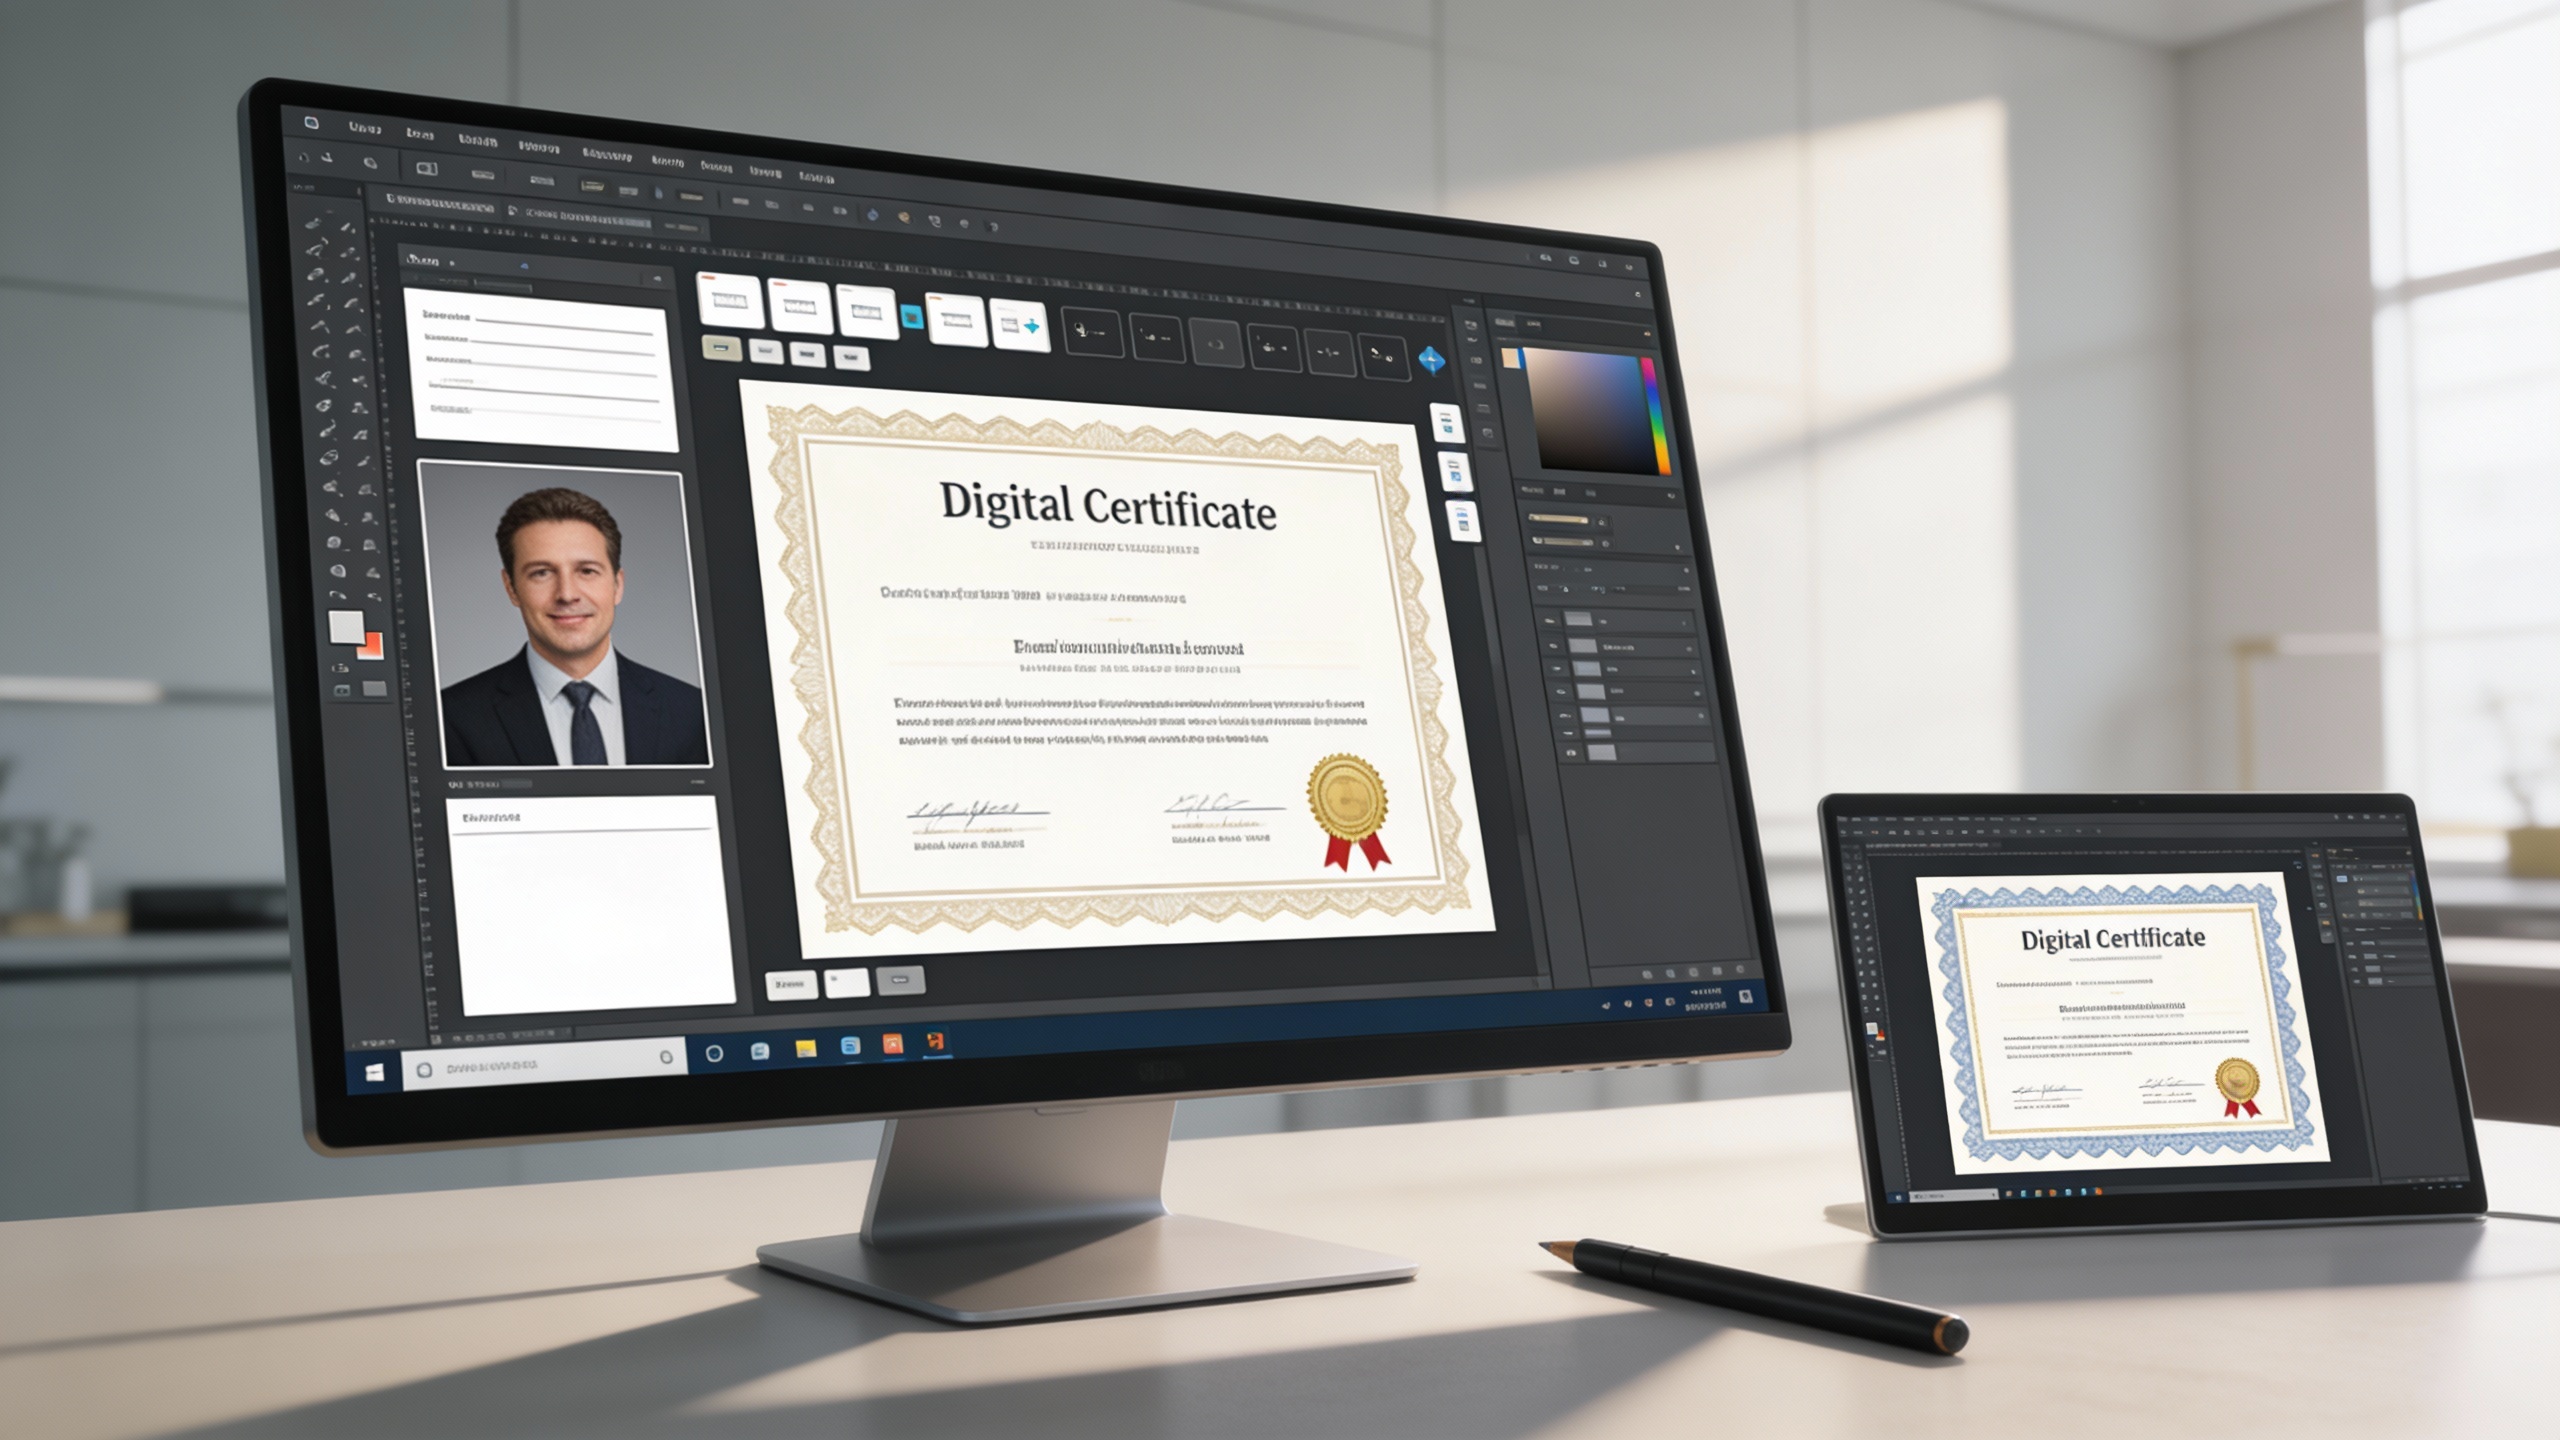Image resolution: width=2560 pixels, height=1440 pixels.
Task: Select the top-left tool in the tools panel
Action: click(313, 225)
